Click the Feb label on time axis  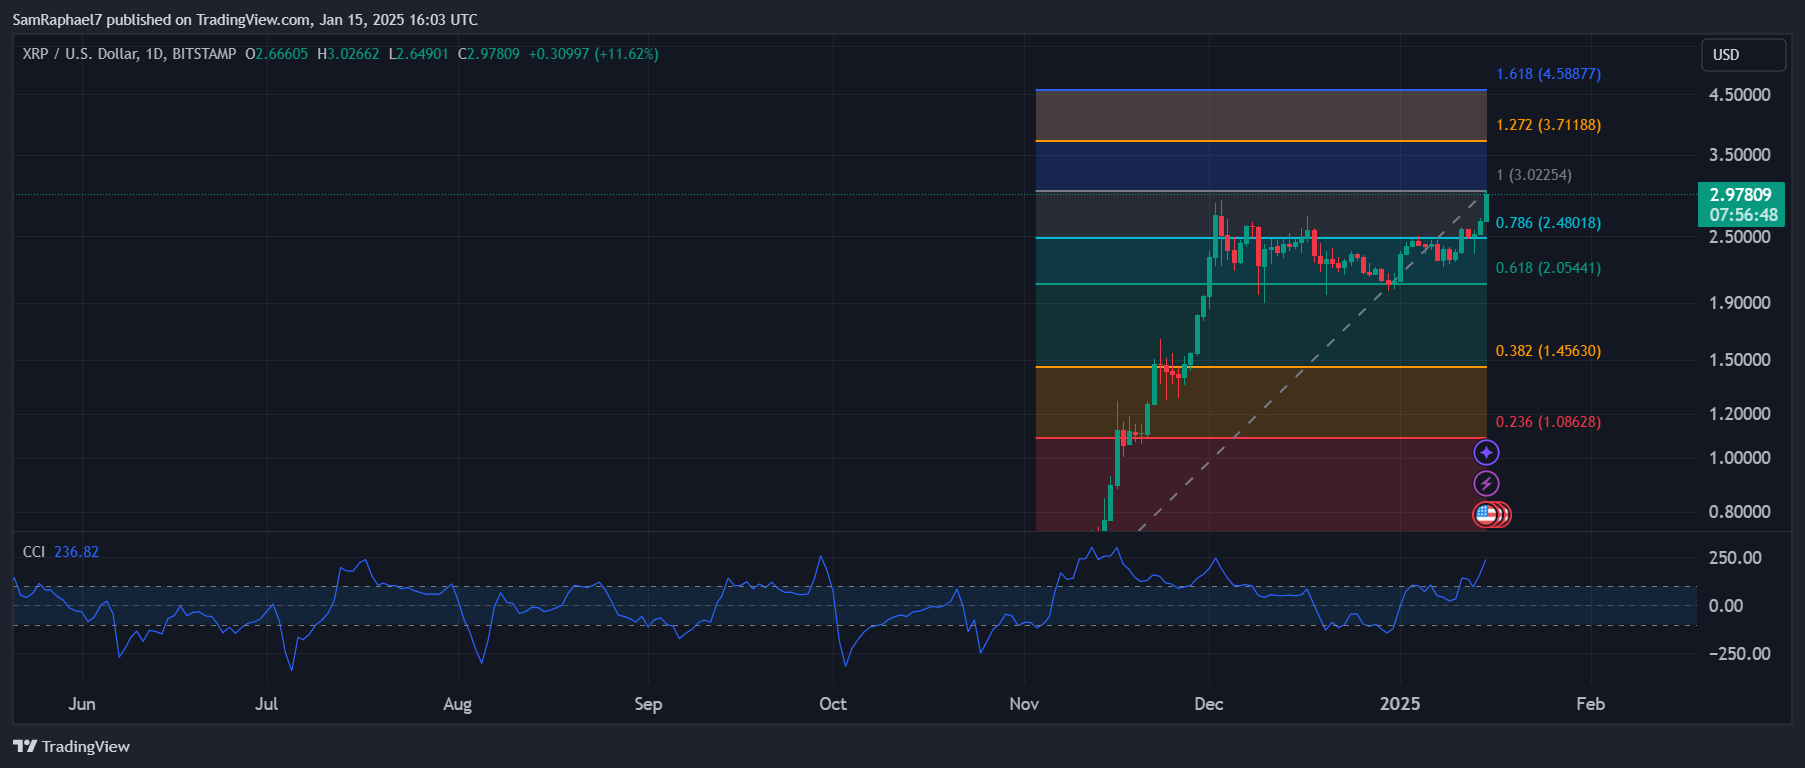point(1591,704)
